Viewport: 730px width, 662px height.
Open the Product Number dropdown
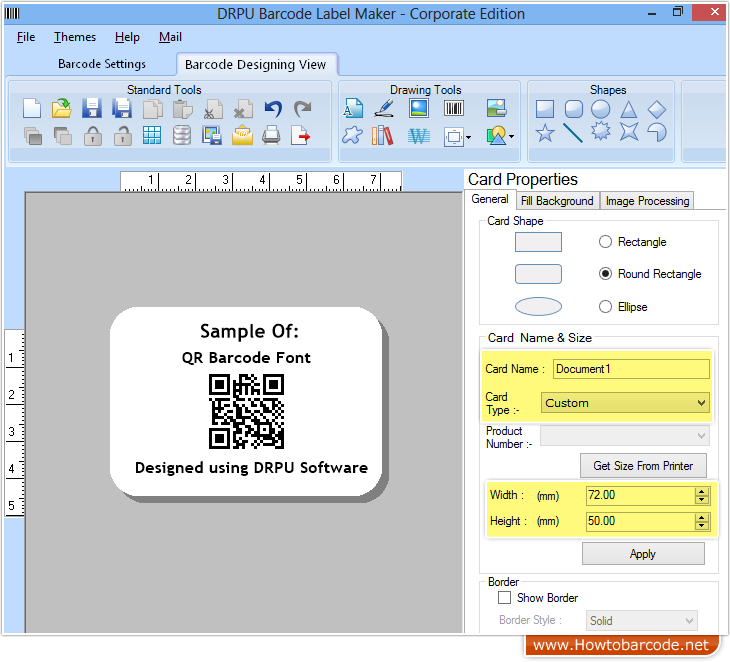[625, 436]
